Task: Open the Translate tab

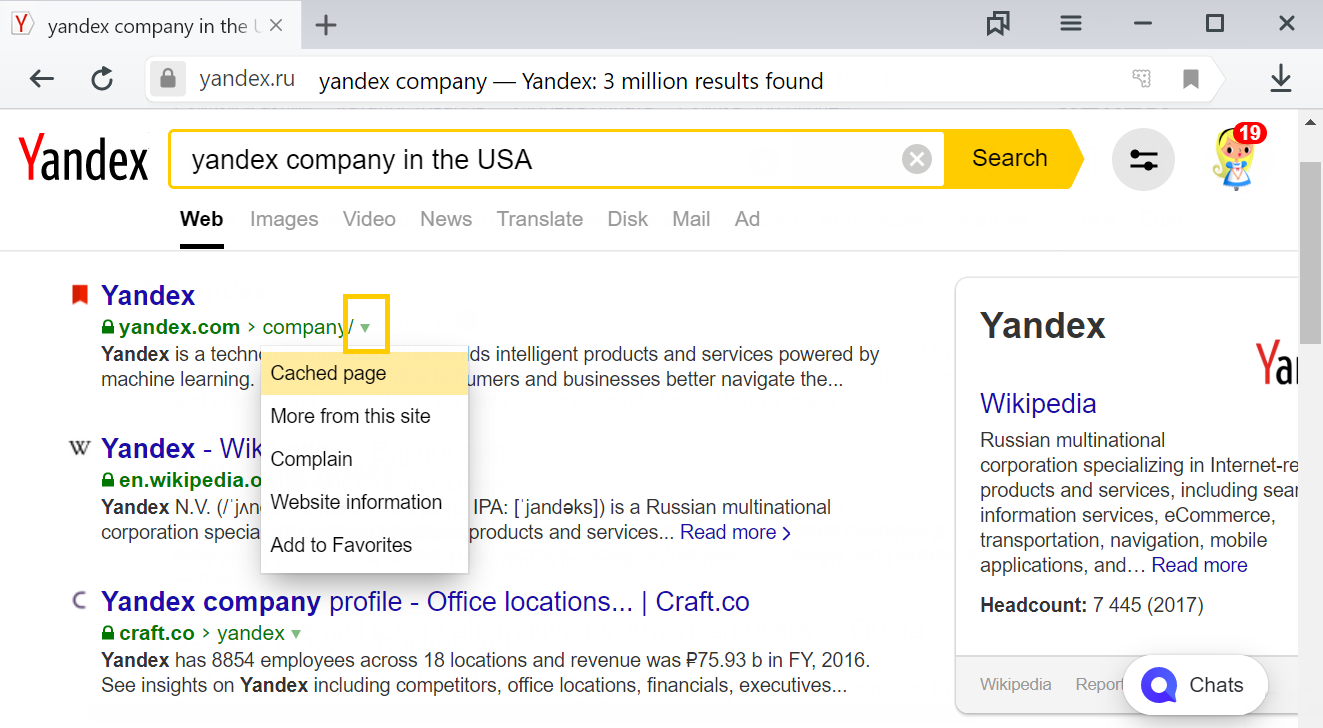Action: click(x=540, y=219)
